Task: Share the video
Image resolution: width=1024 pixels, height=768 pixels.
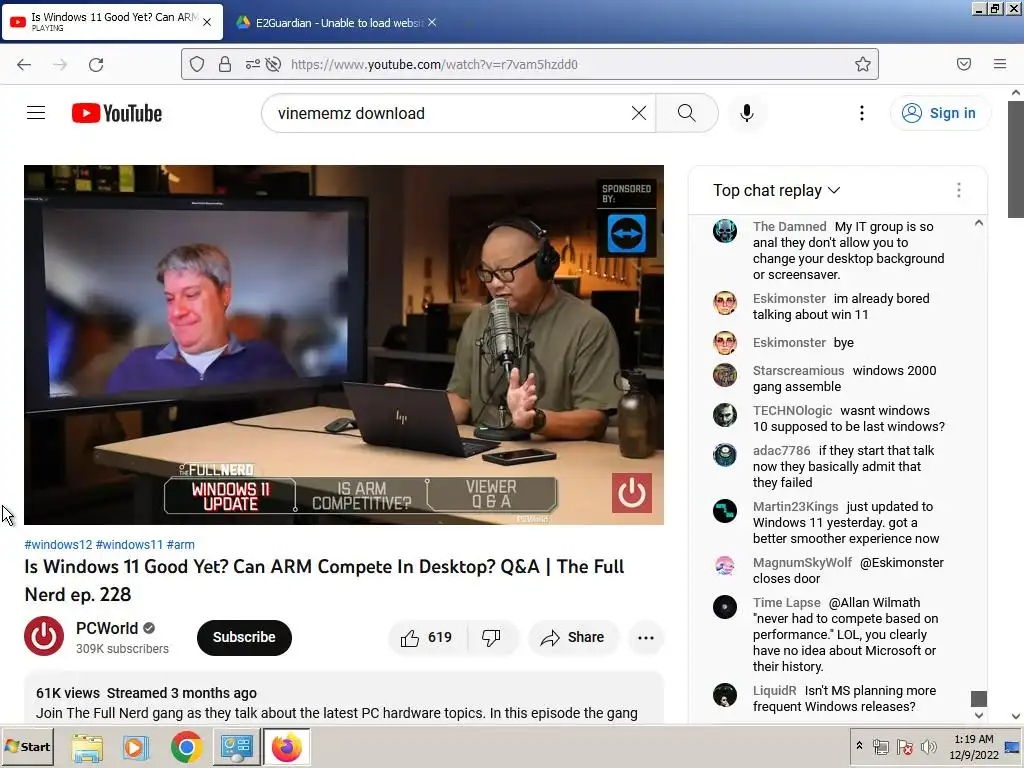Action: pos(573,637)
